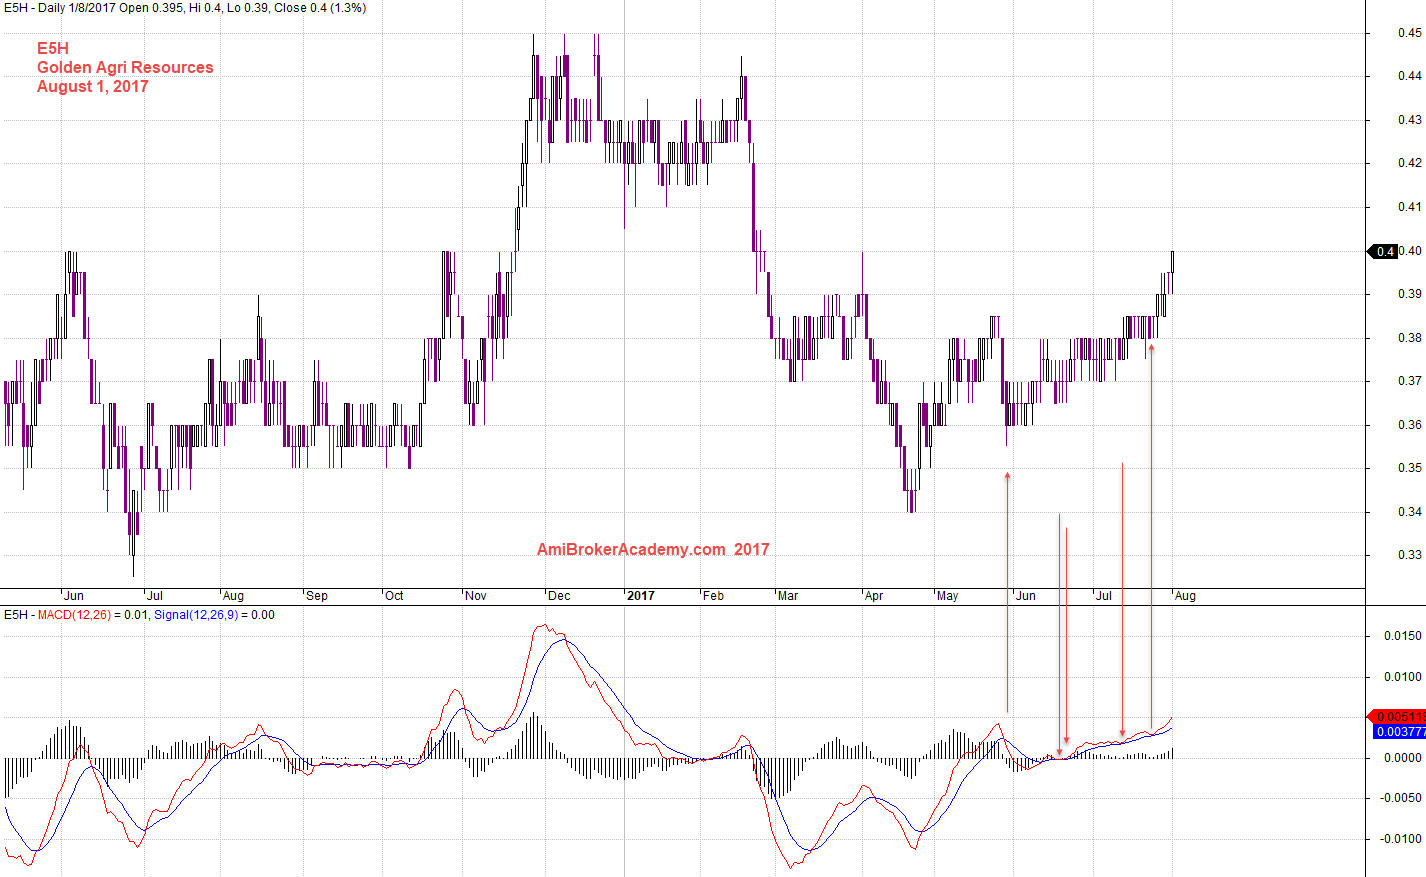Click the 'Mar' month label on the time axis
The image size is (1426, 877).
point(788,596)
